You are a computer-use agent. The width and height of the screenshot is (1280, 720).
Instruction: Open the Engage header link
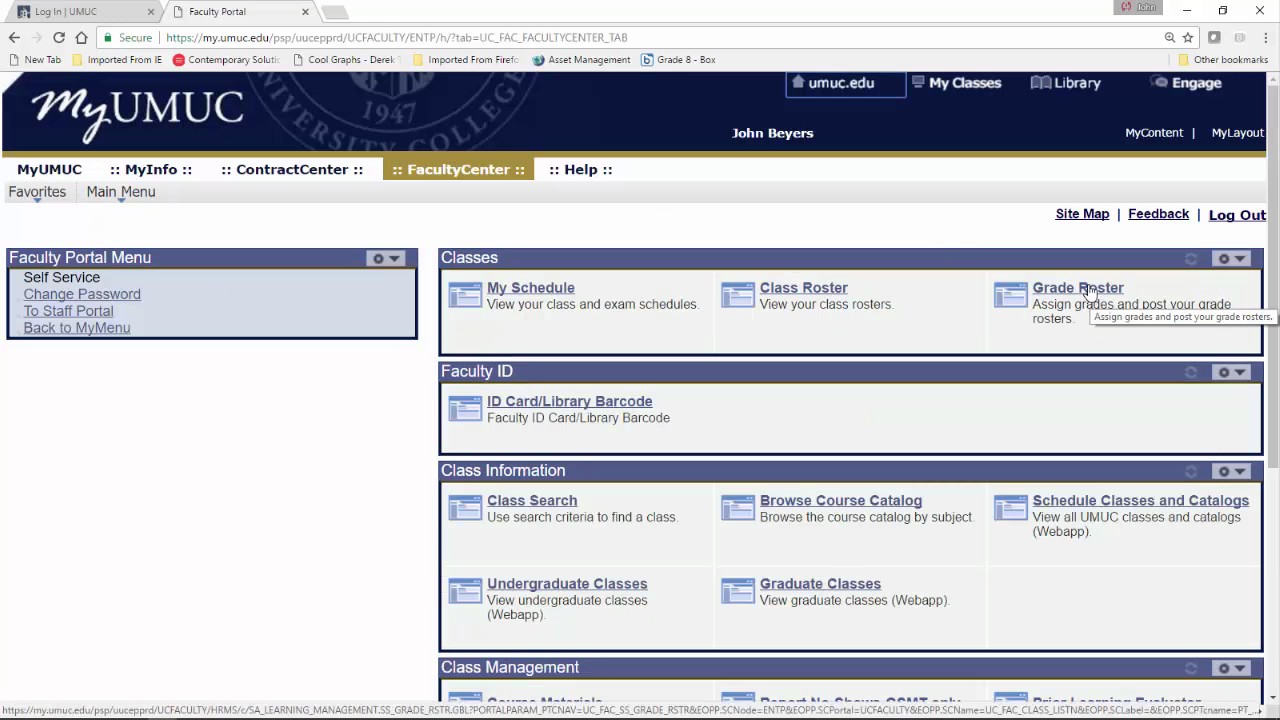pos(1188,83)
